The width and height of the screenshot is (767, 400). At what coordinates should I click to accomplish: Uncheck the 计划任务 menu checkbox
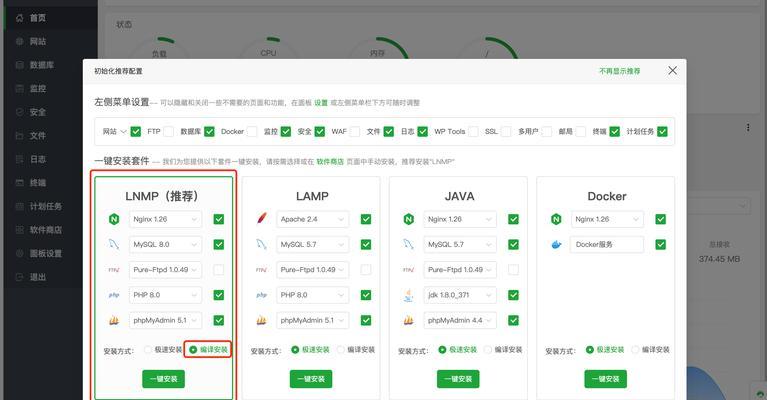662,132
